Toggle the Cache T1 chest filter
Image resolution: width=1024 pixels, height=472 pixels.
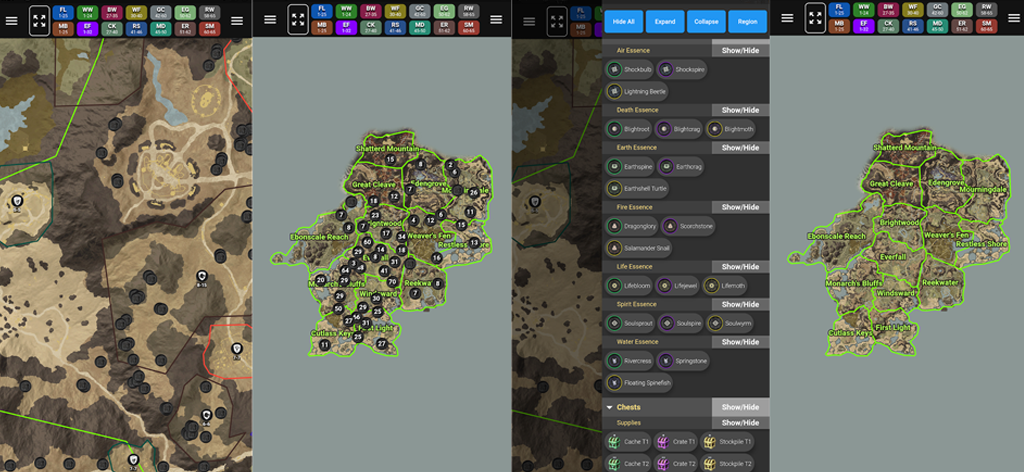tap(628, 442)
